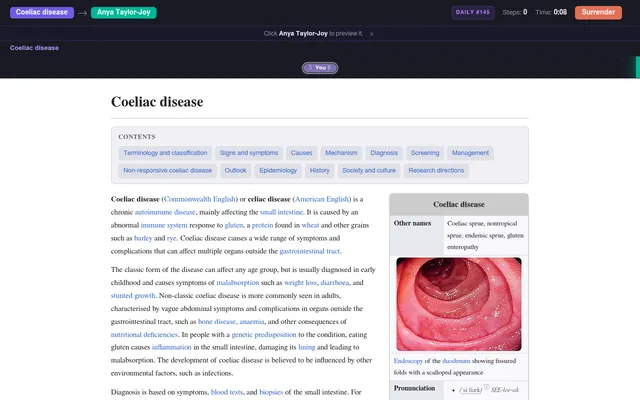640x400 pixels.
Task: Open the bone disease link
Action: pyautogui.click(x=217, y=322)
